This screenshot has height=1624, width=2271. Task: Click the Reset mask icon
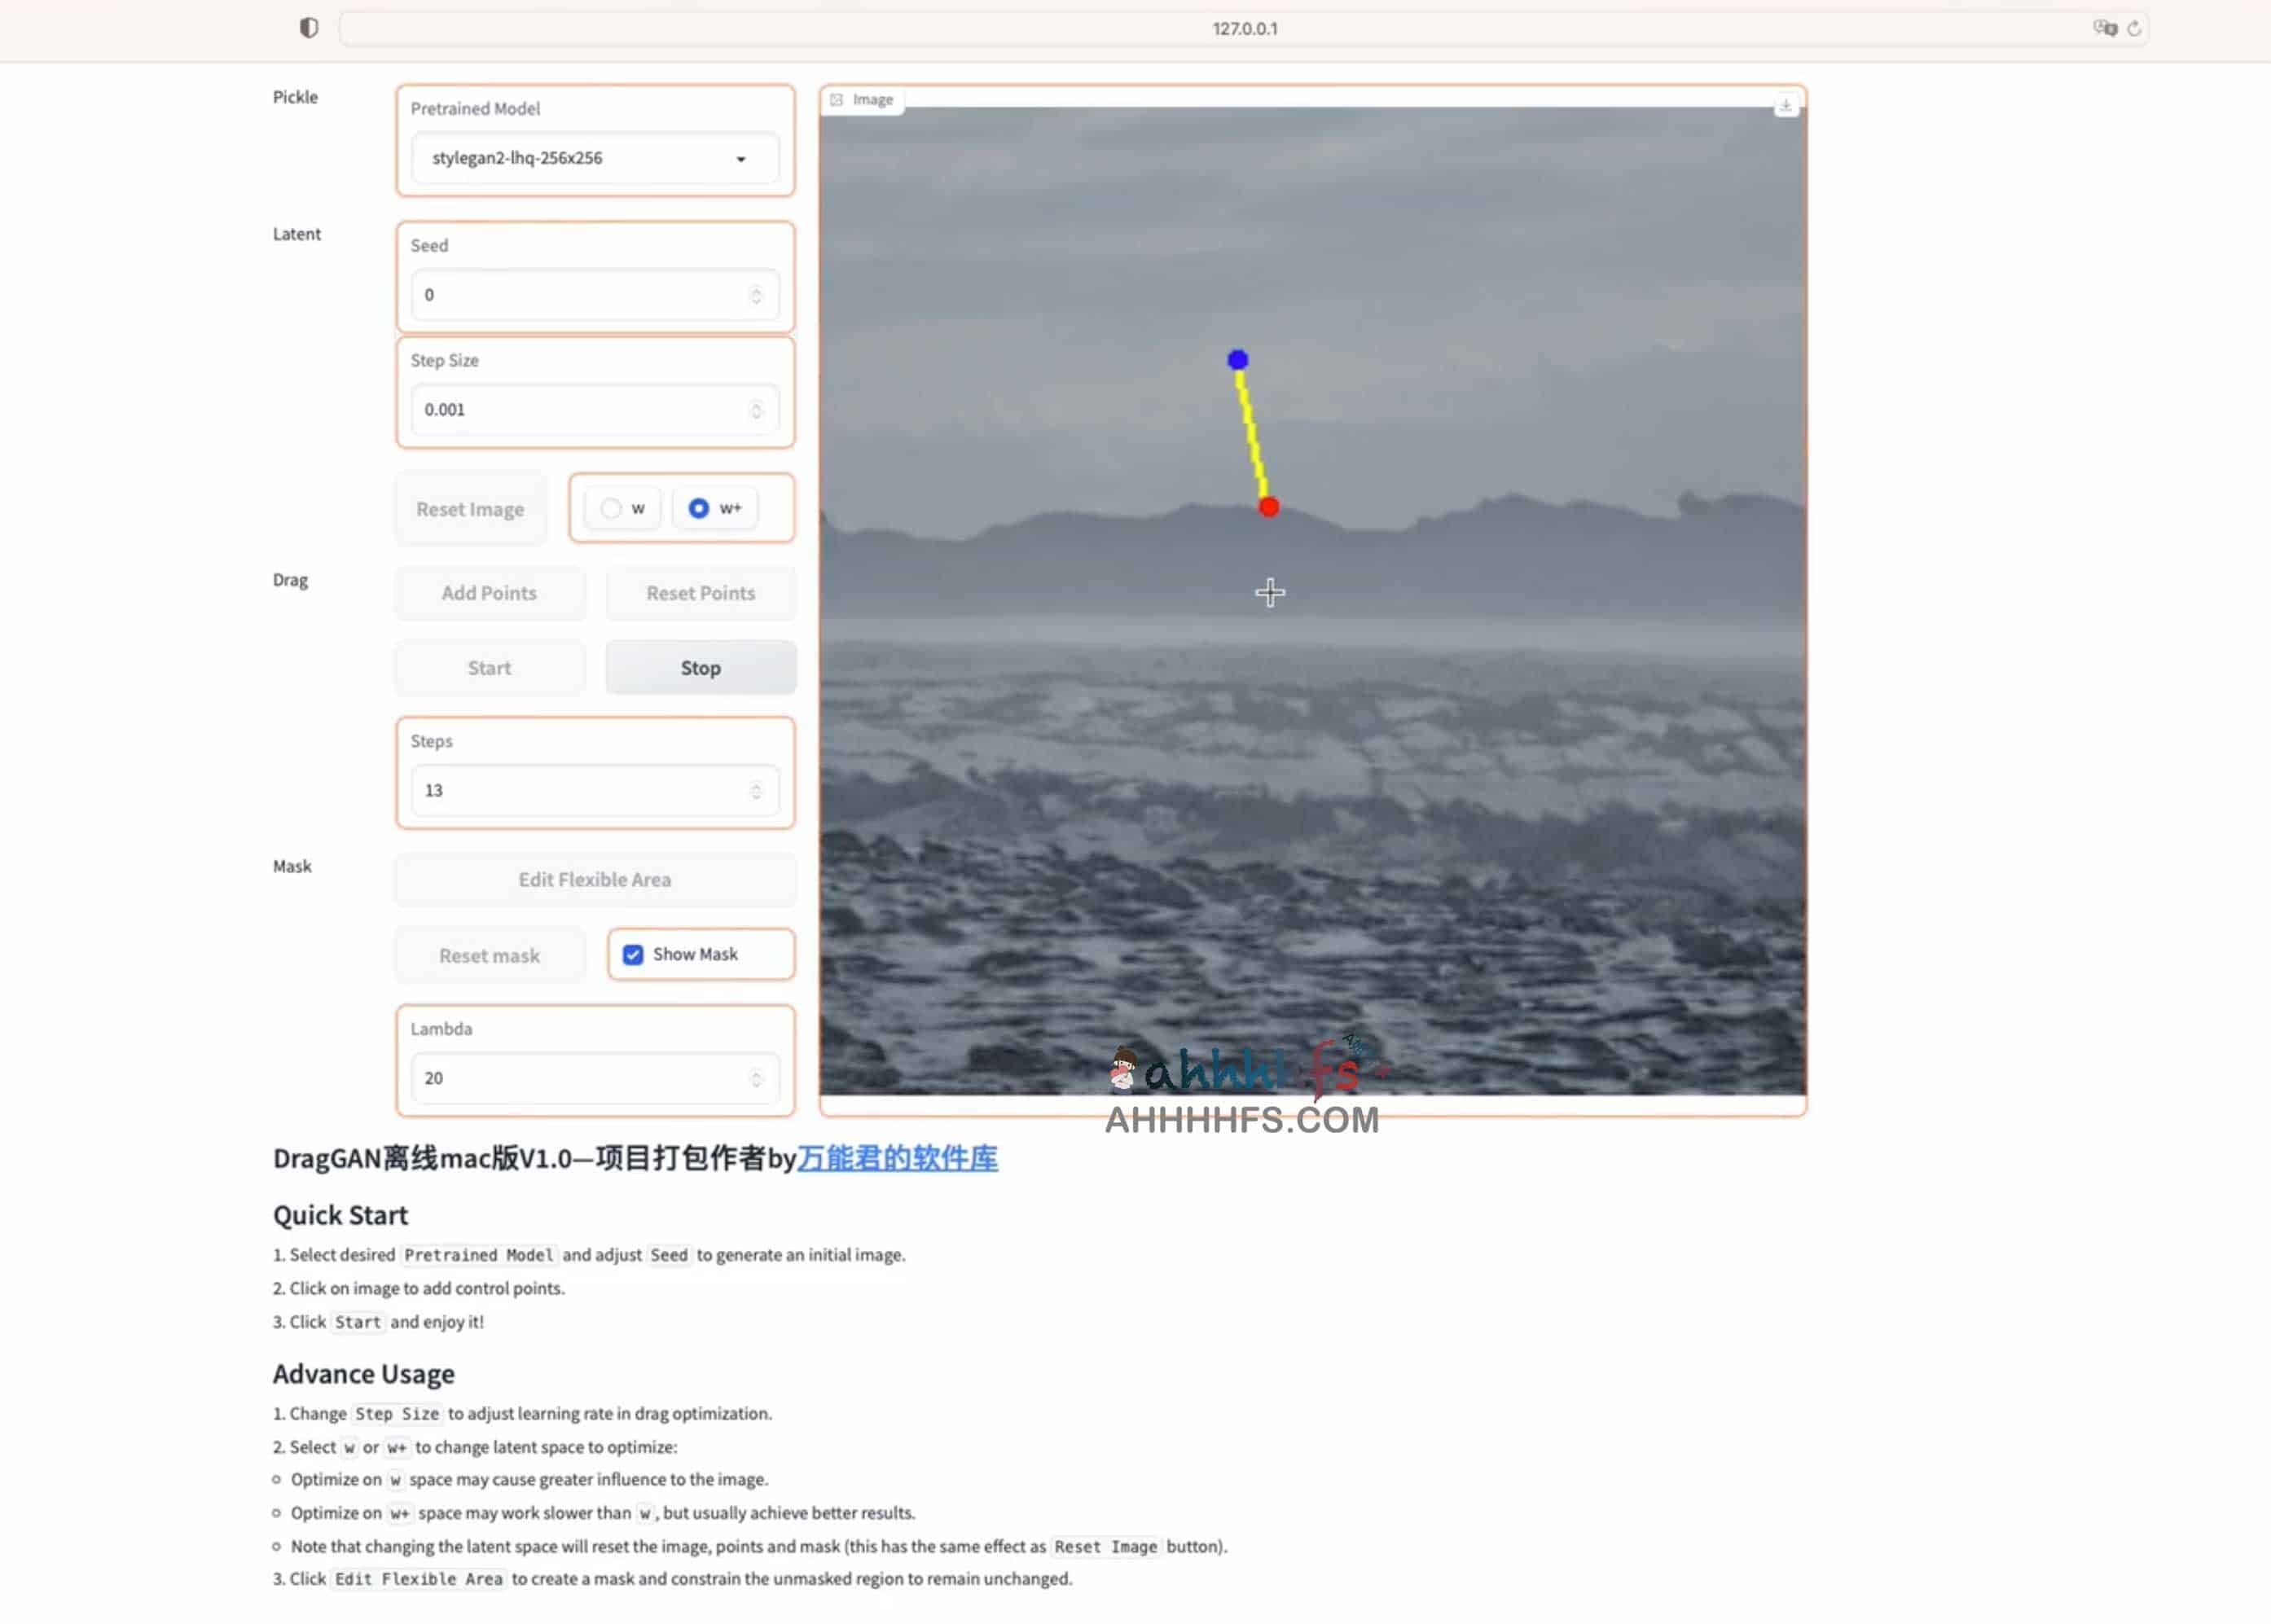click(489, 955)
